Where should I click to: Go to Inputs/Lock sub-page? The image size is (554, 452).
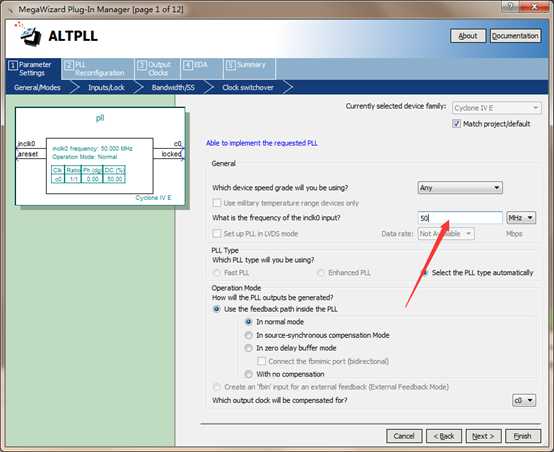[106, 88]
